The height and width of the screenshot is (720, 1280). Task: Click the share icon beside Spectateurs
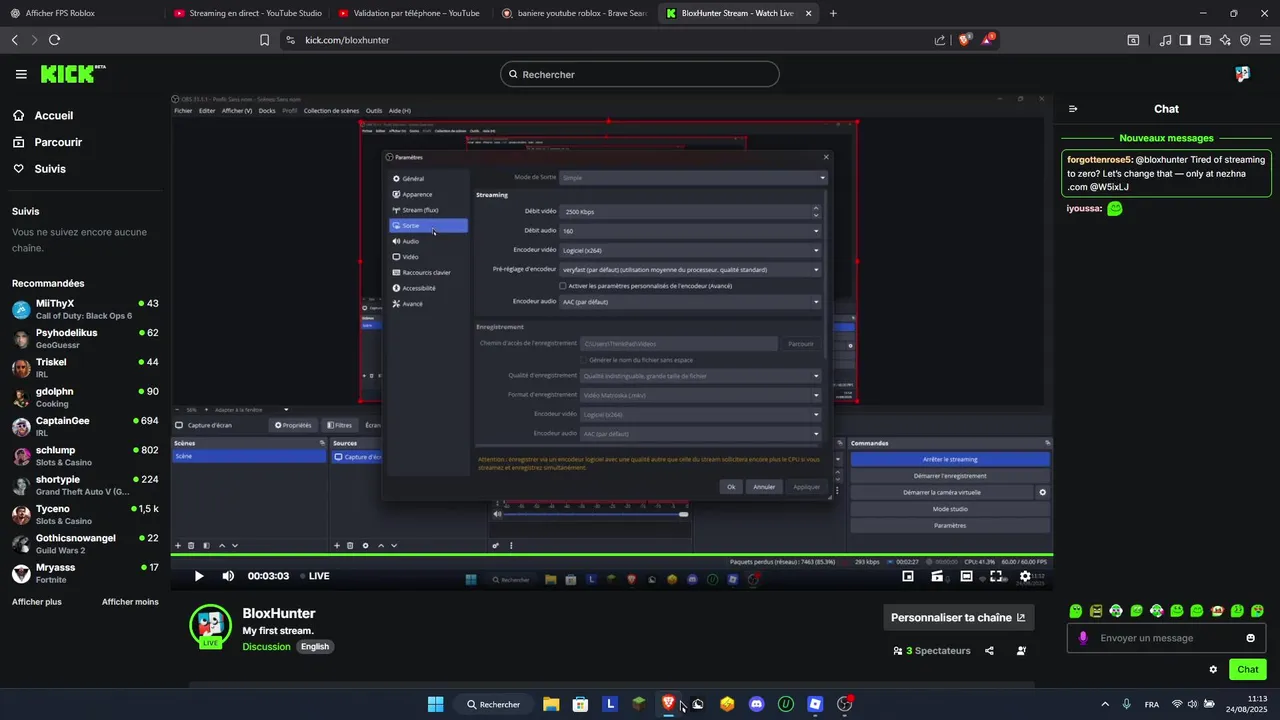point(989,651)
